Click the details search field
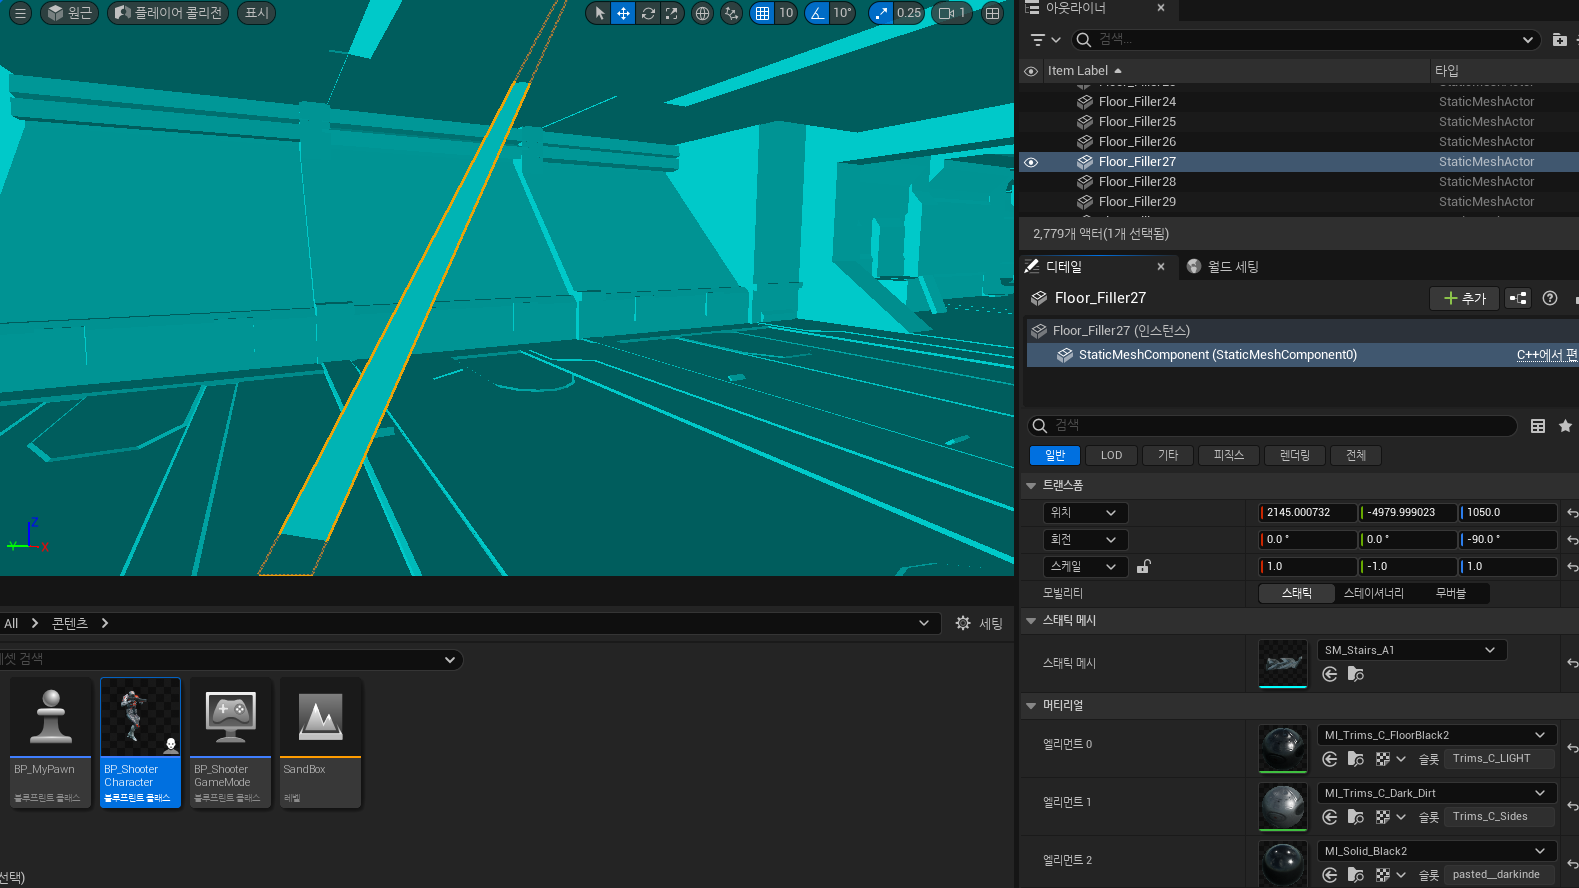 pyautogui.click(x=1273, y=426)
